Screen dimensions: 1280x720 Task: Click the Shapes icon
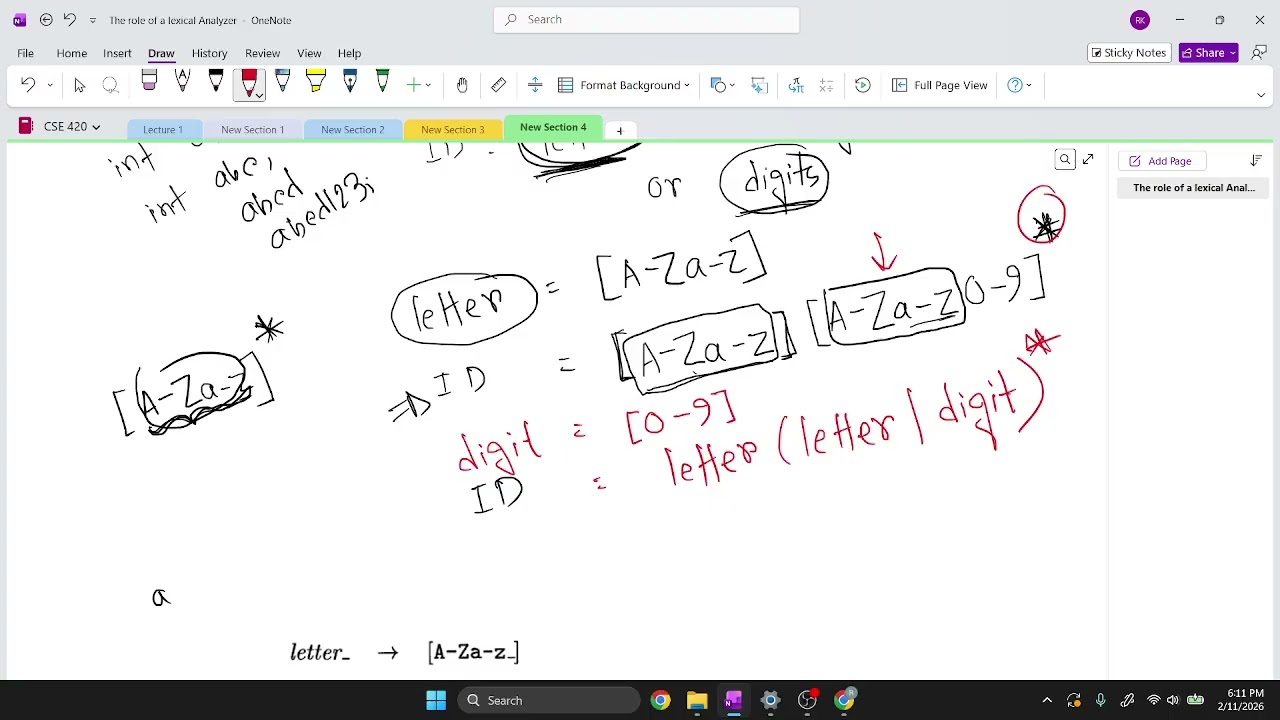click(x=718, y=85)
